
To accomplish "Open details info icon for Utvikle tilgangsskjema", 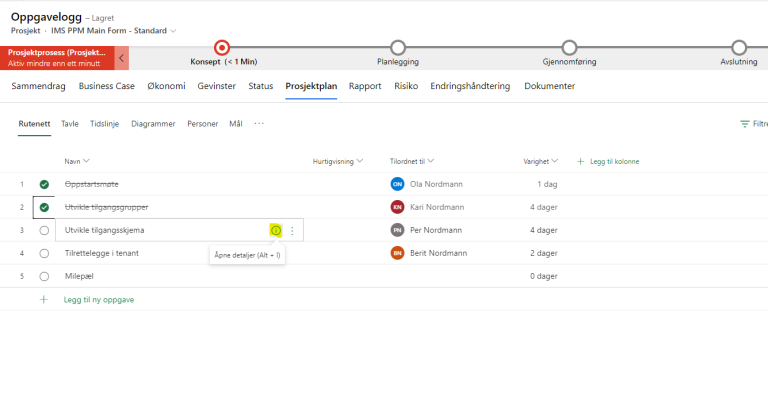I will pyautogui.click(x=276, y=230).
